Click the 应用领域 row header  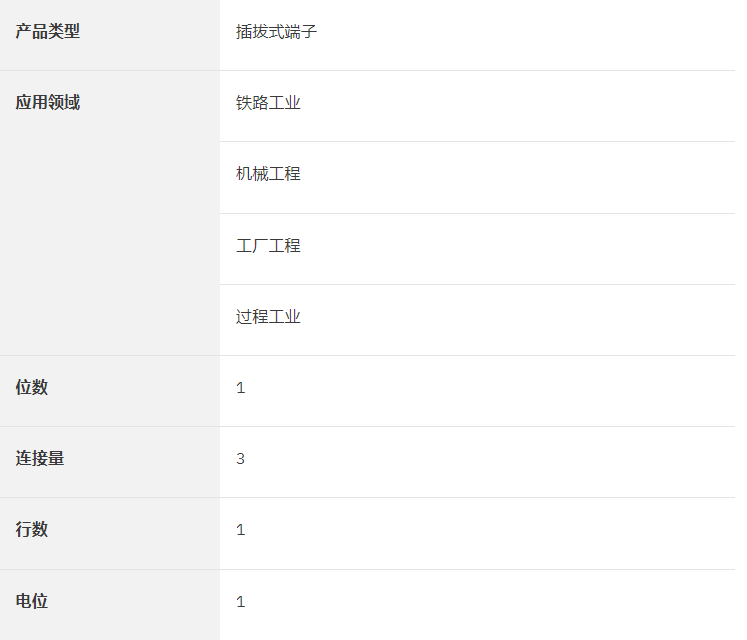tap(47, 102)
